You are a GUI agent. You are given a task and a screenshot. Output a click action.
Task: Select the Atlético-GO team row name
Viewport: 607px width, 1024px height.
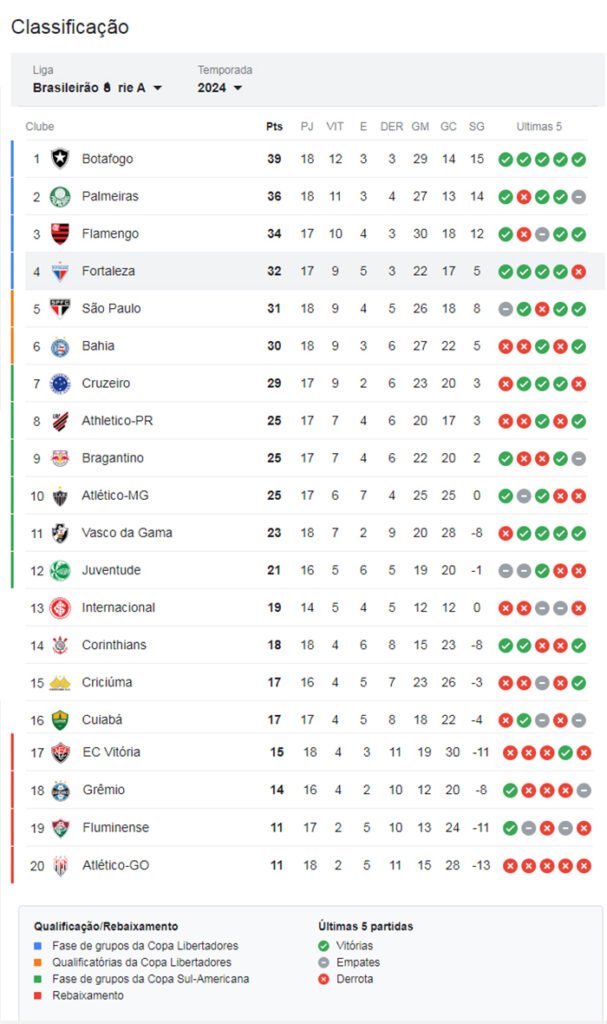tap(115, 865)
